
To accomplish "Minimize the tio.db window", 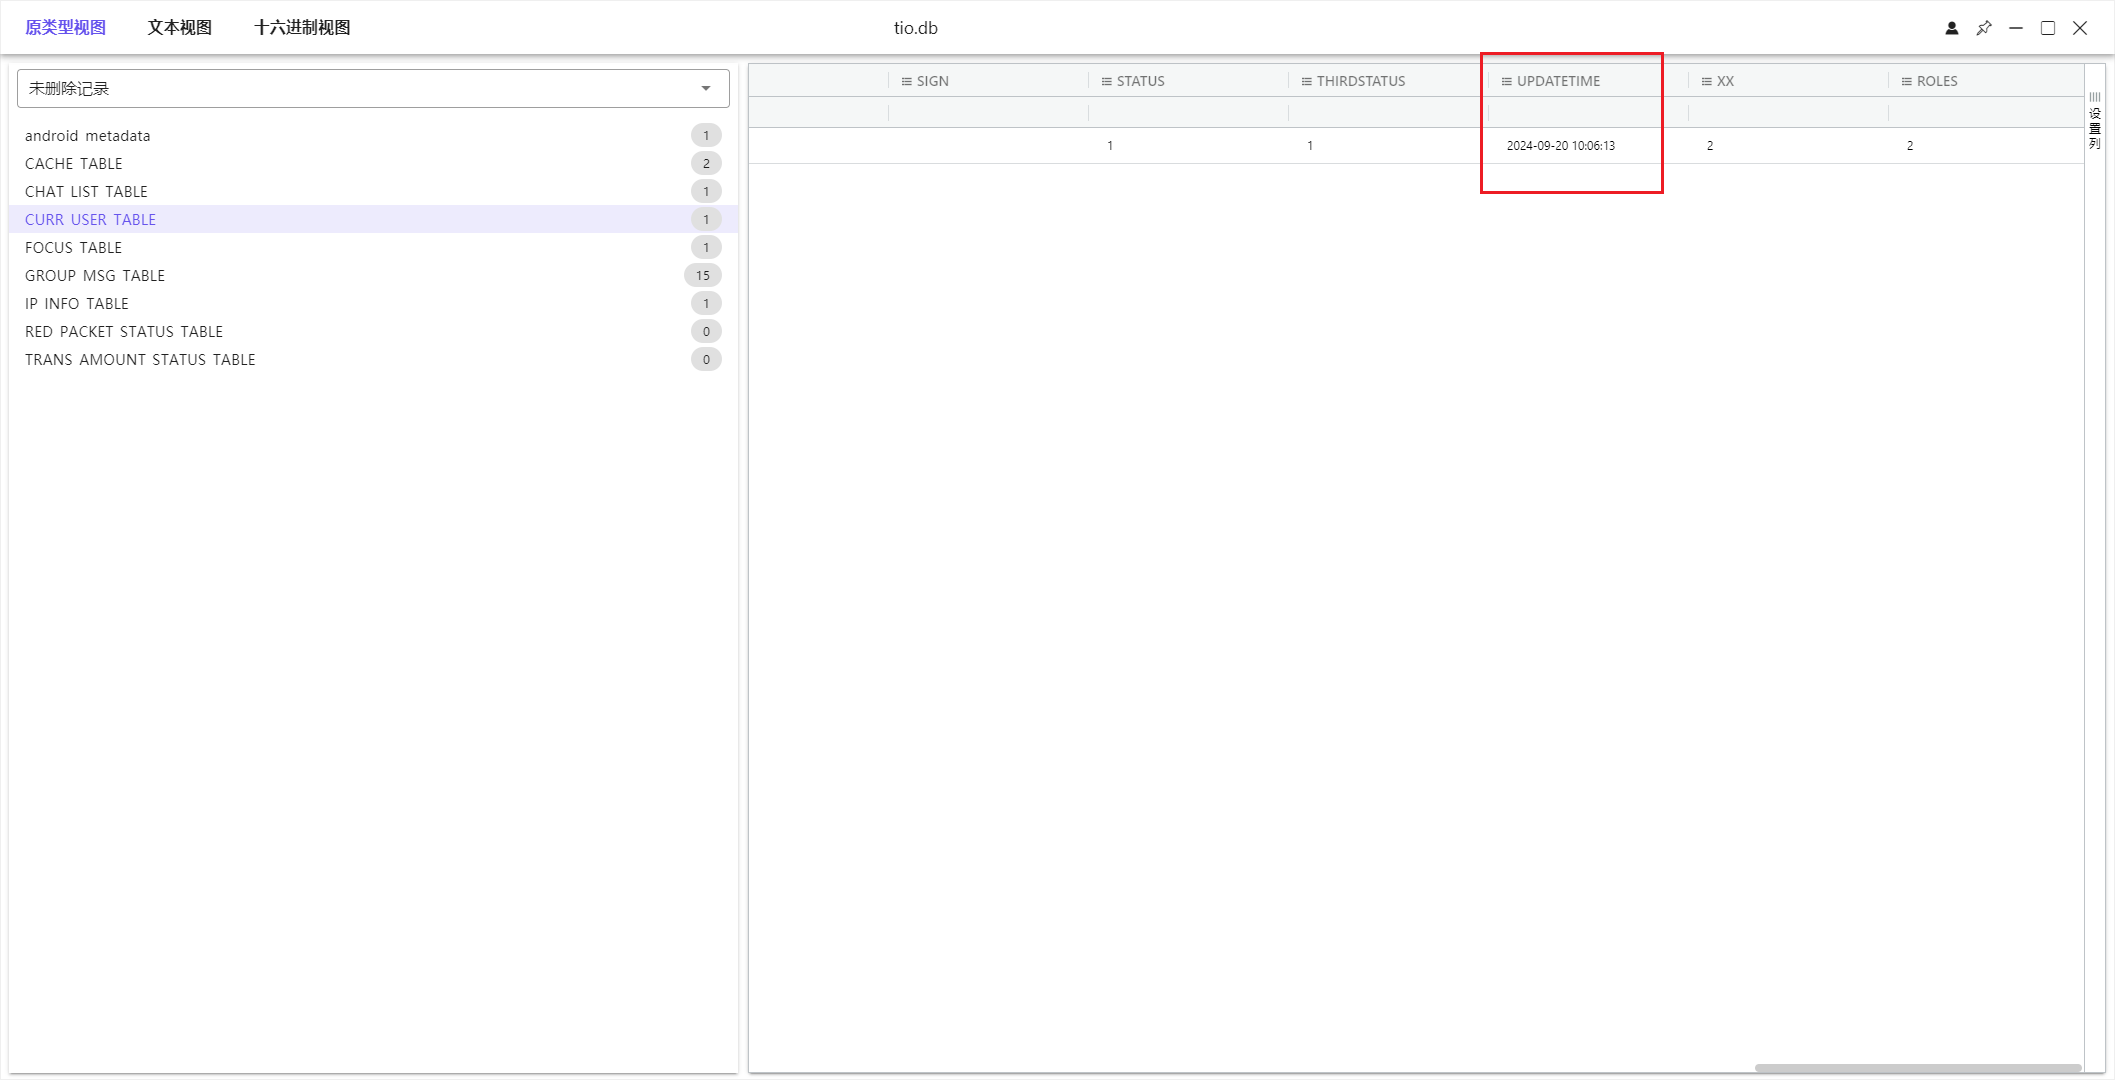I will click(2016, 28).
